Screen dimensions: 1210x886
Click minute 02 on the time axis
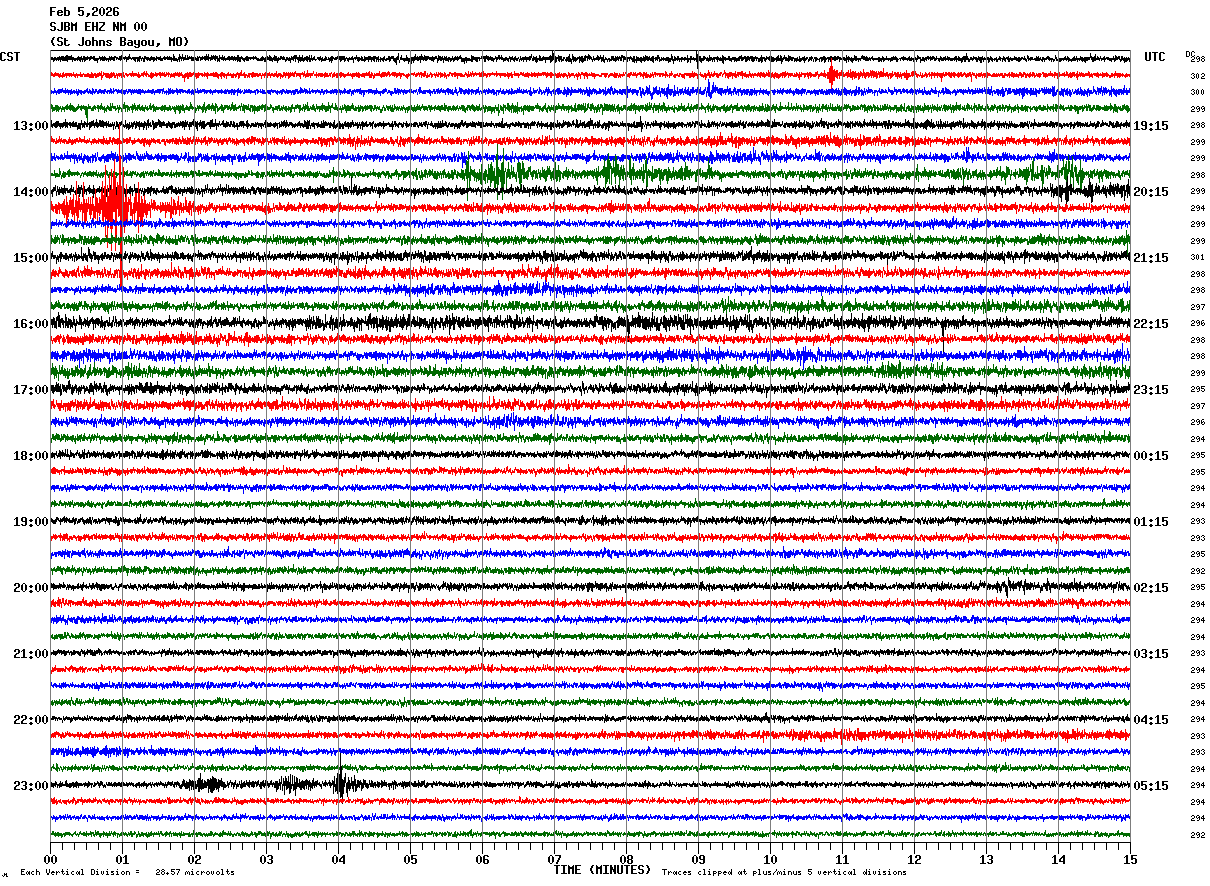[194, 859]
